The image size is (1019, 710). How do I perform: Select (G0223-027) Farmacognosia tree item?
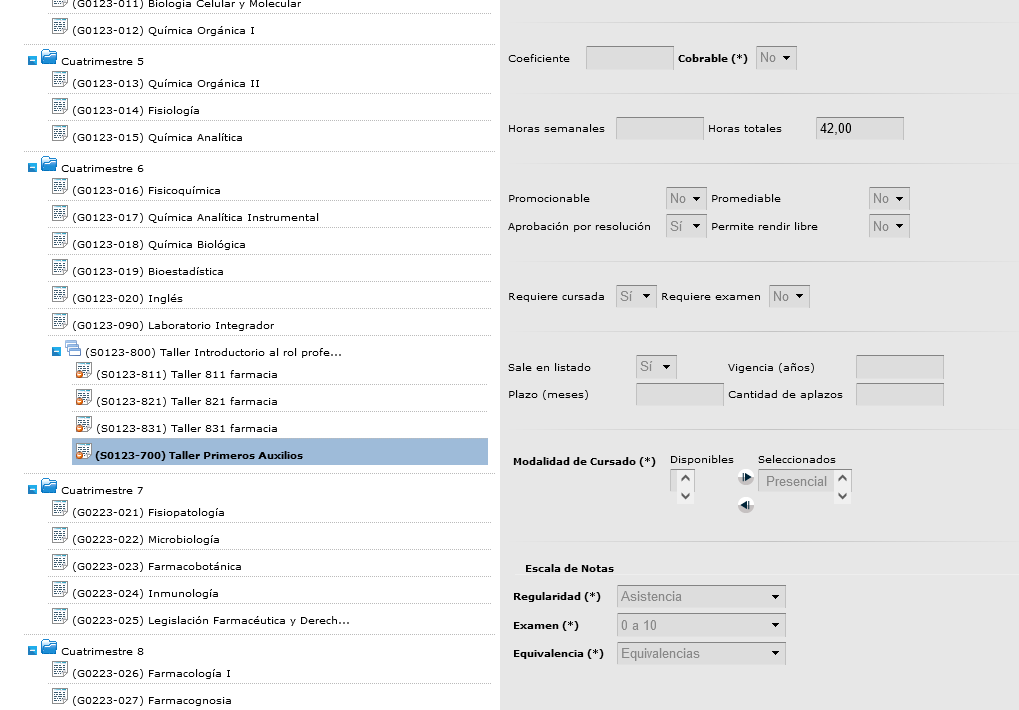coord(151,700)
